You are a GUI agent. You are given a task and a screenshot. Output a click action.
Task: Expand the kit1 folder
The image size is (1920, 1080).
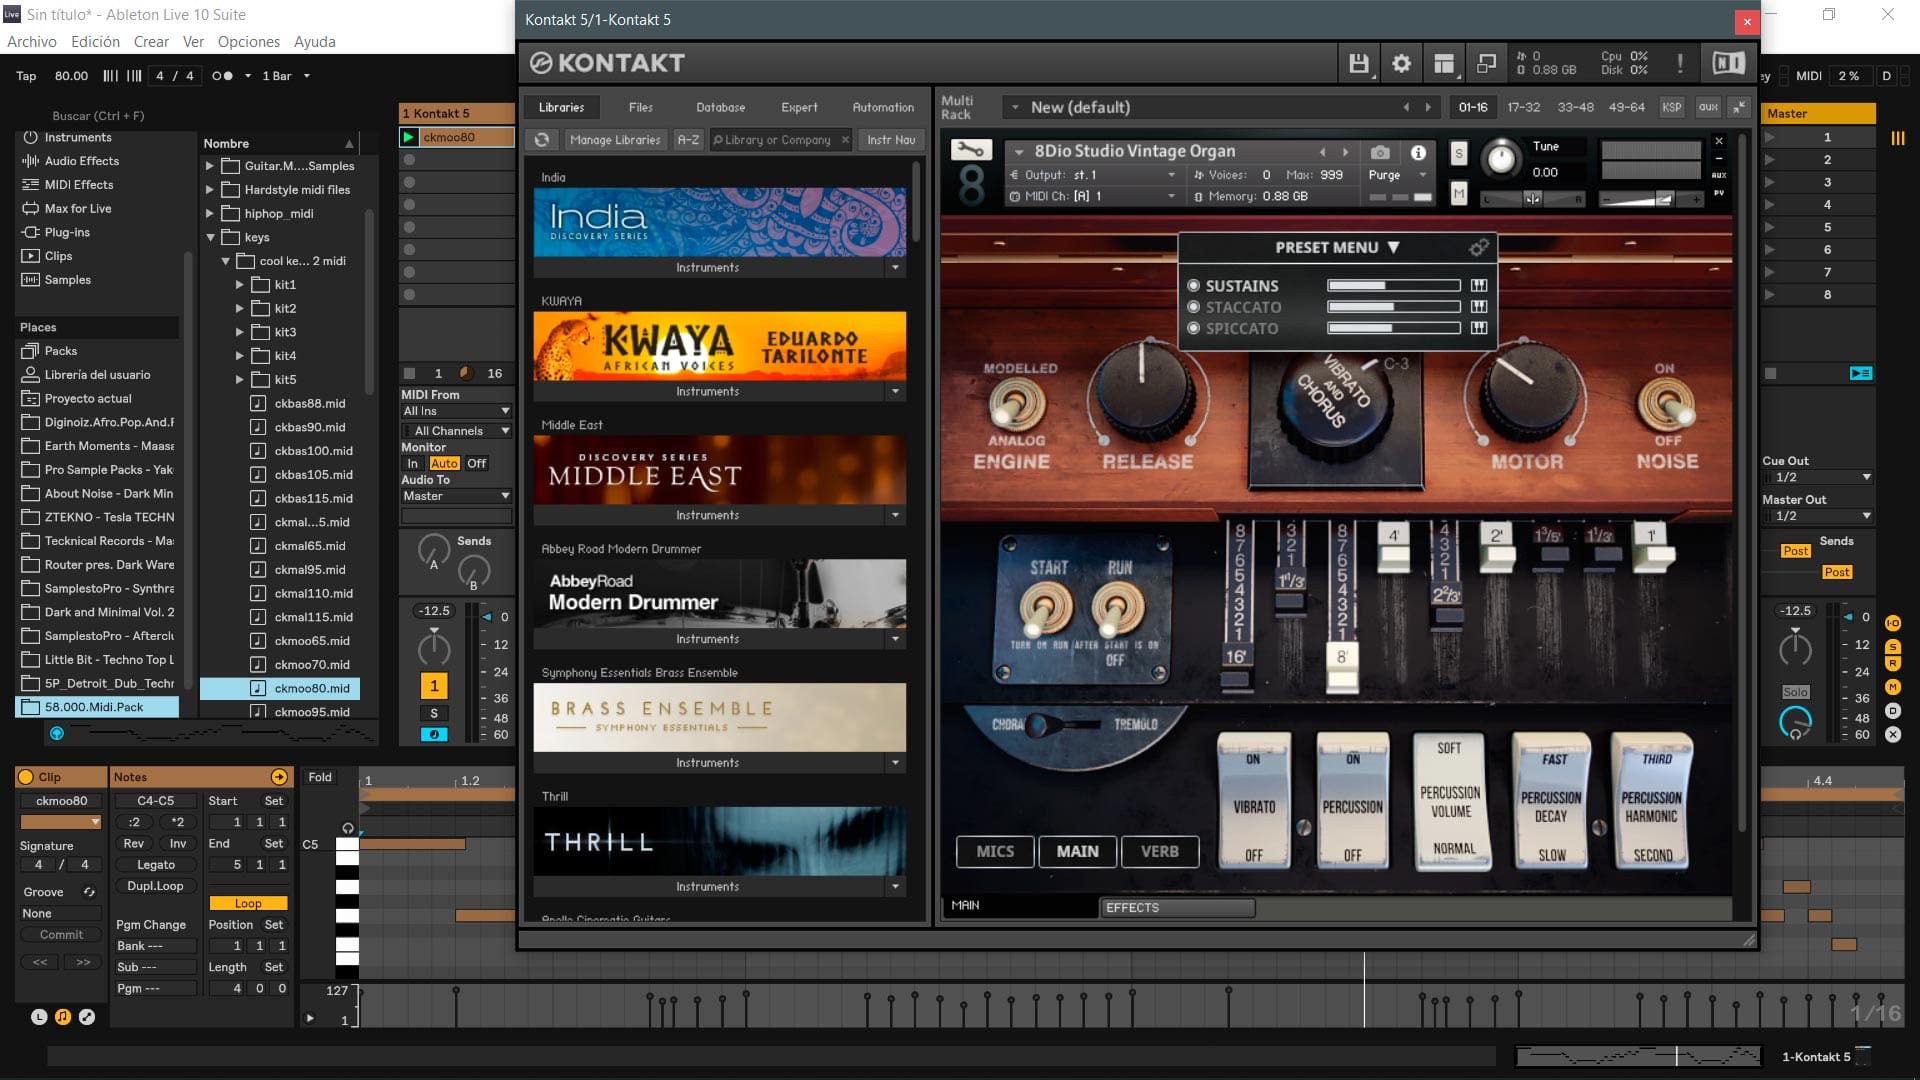pyautogui.click(x=239, y=285)
